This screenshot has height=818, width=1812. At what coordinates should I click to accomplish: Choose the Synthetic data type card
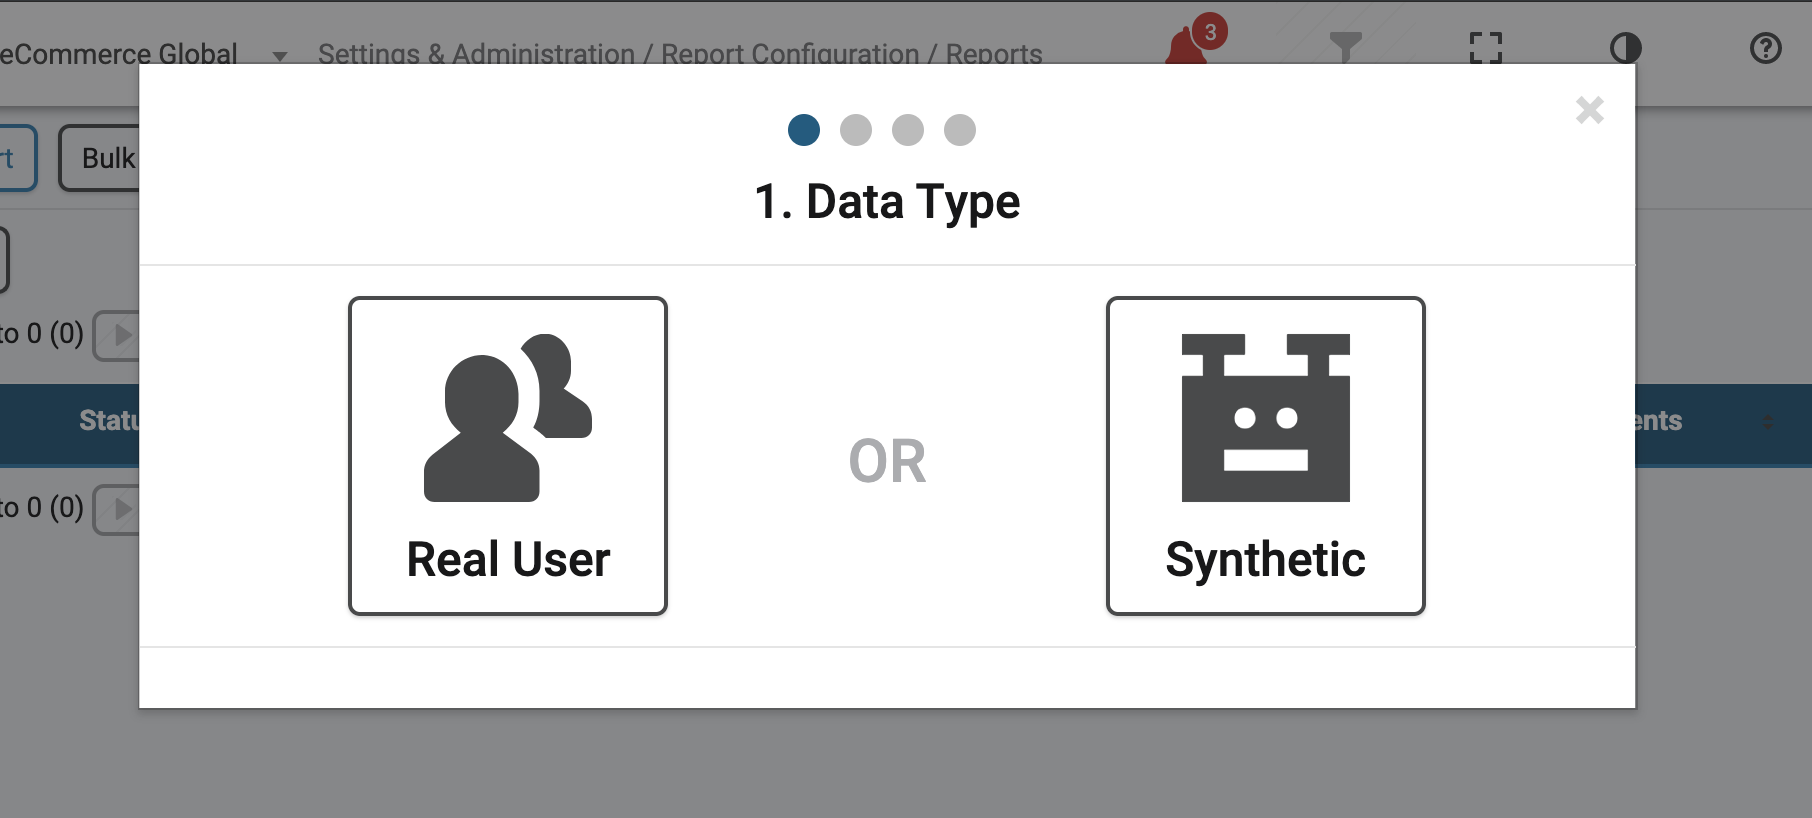[1266, 456]
